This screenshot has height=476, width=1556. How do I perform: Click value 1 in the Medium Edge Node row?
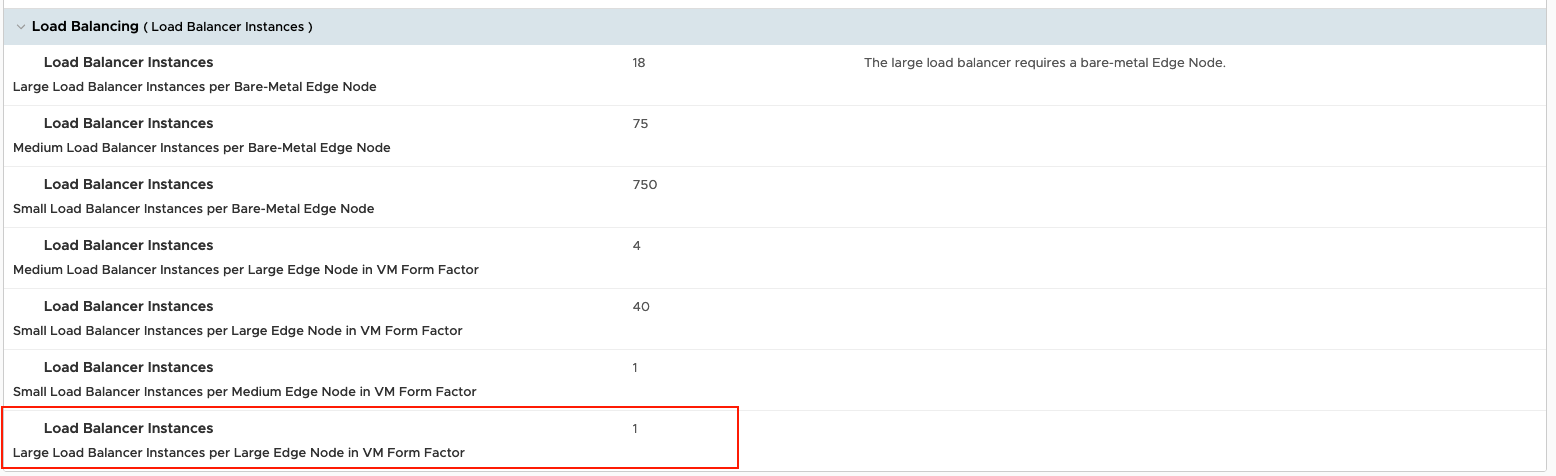635,368
